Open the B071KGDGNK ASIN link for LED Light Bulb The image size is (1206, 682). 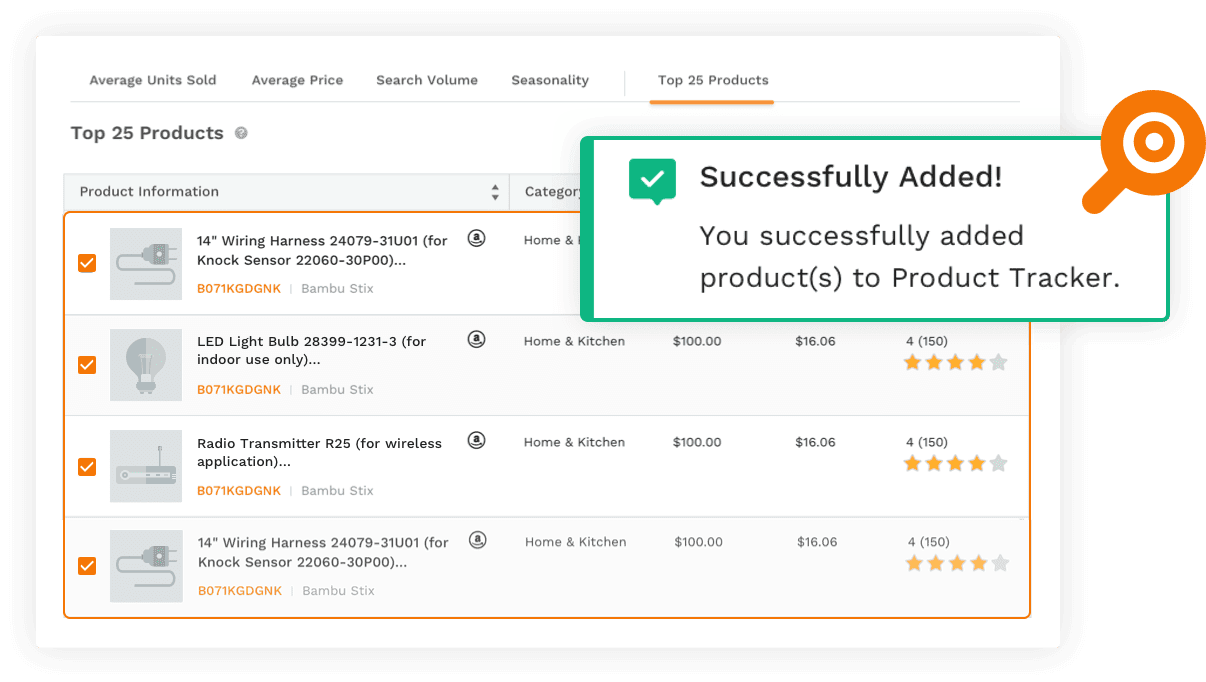pos(239,389)
